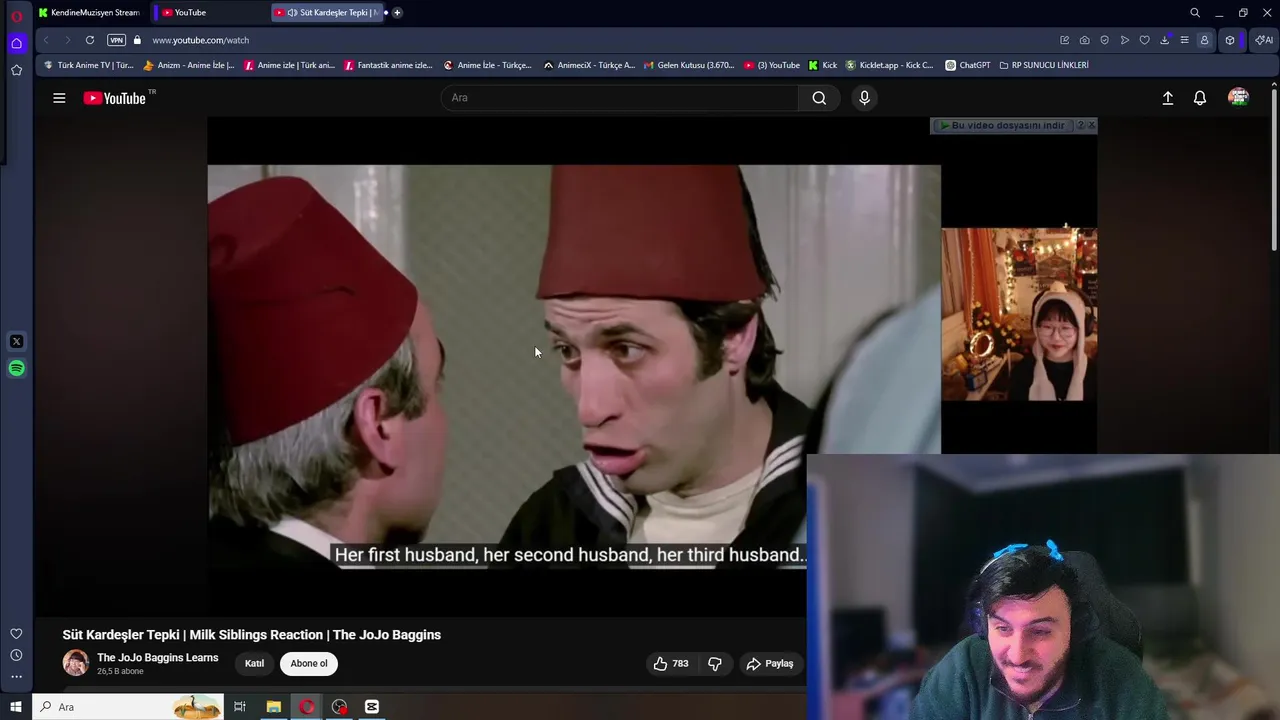Image resolution: width=1280 pixels, height=720 pixels.
Task: Open Opera search tabs magnifier
Action: pos(1194,12)
